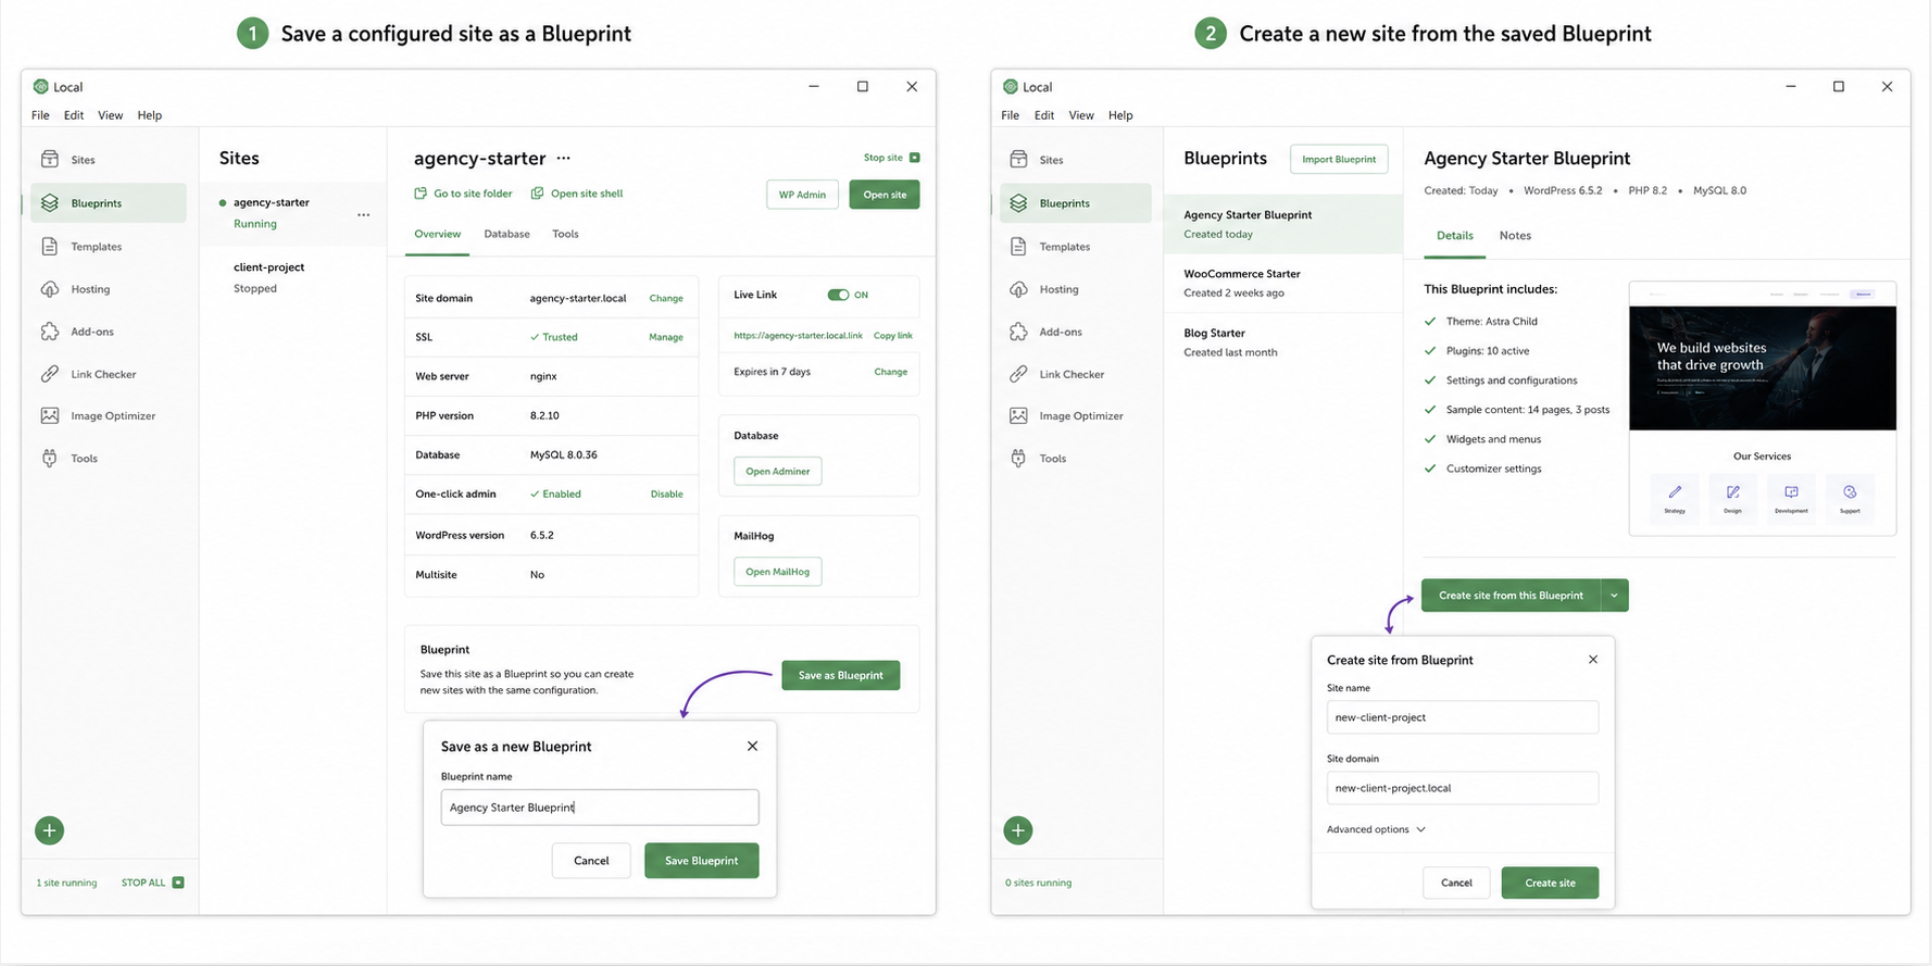Switch to the Database tab
This screenshot has height=966, width=1932.
pyautogui.click(x=507, y=234)
